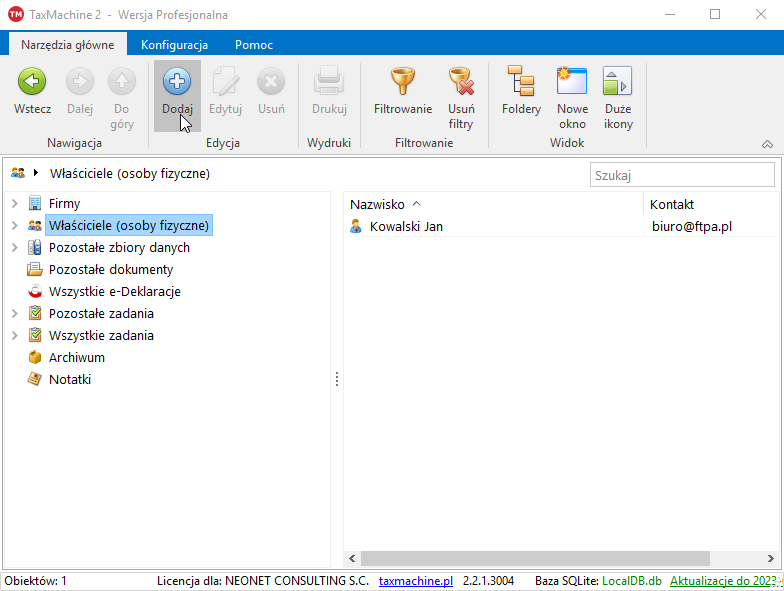The width and height of the screenshot is (784, 591).
Task: Open the Pomoc tab
Action: 254,45
